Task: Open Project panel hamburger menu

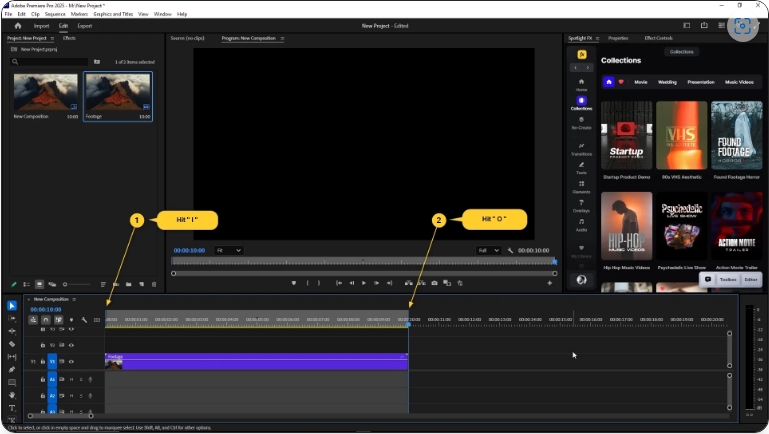Action: point(52,38)
